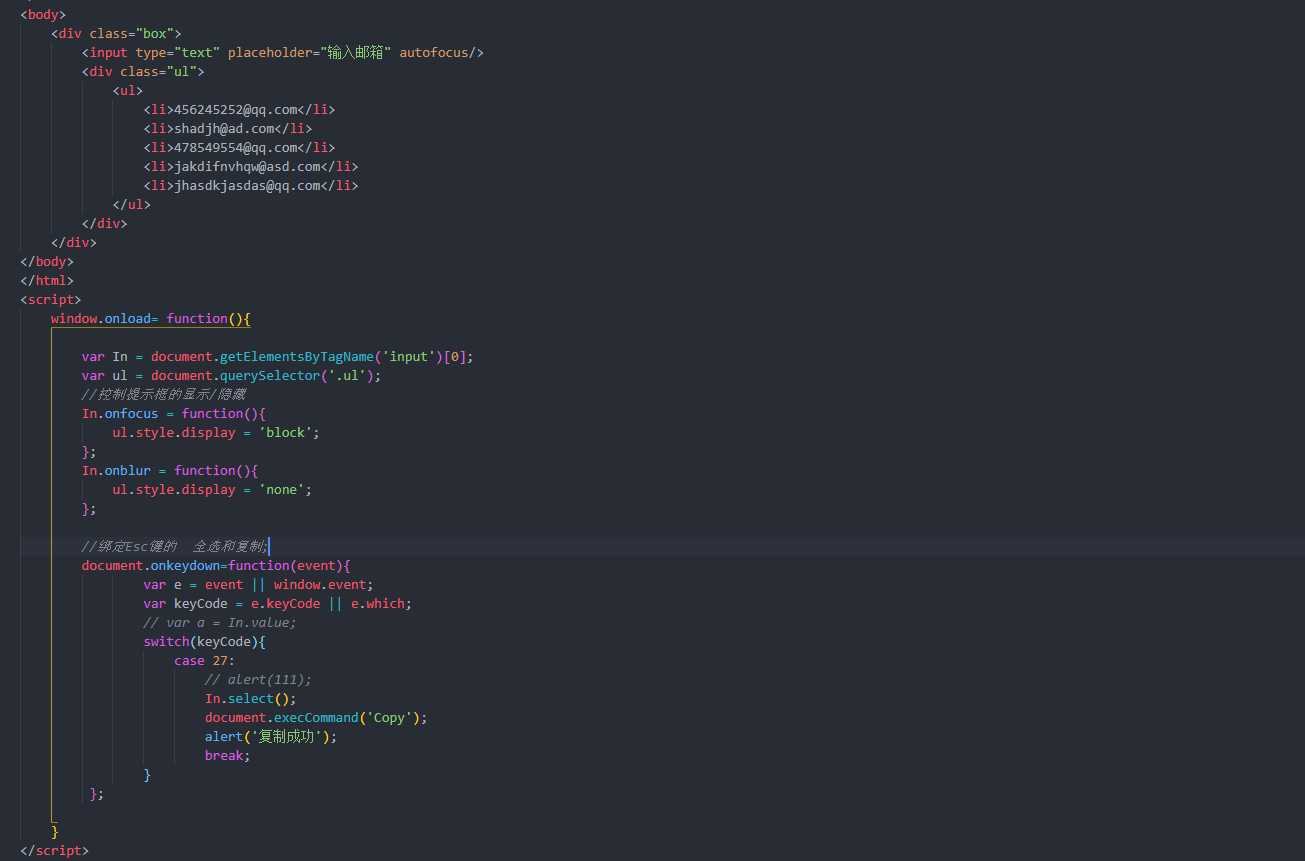
Task: Click the list item jhasdkjasdas@qq.com
Action: coord(250,185)
